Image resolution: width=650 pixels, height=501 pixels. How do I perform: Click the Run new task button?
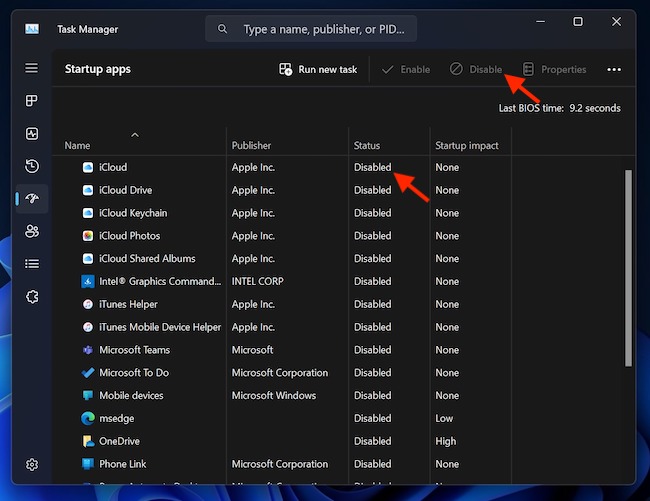point(317,70)
